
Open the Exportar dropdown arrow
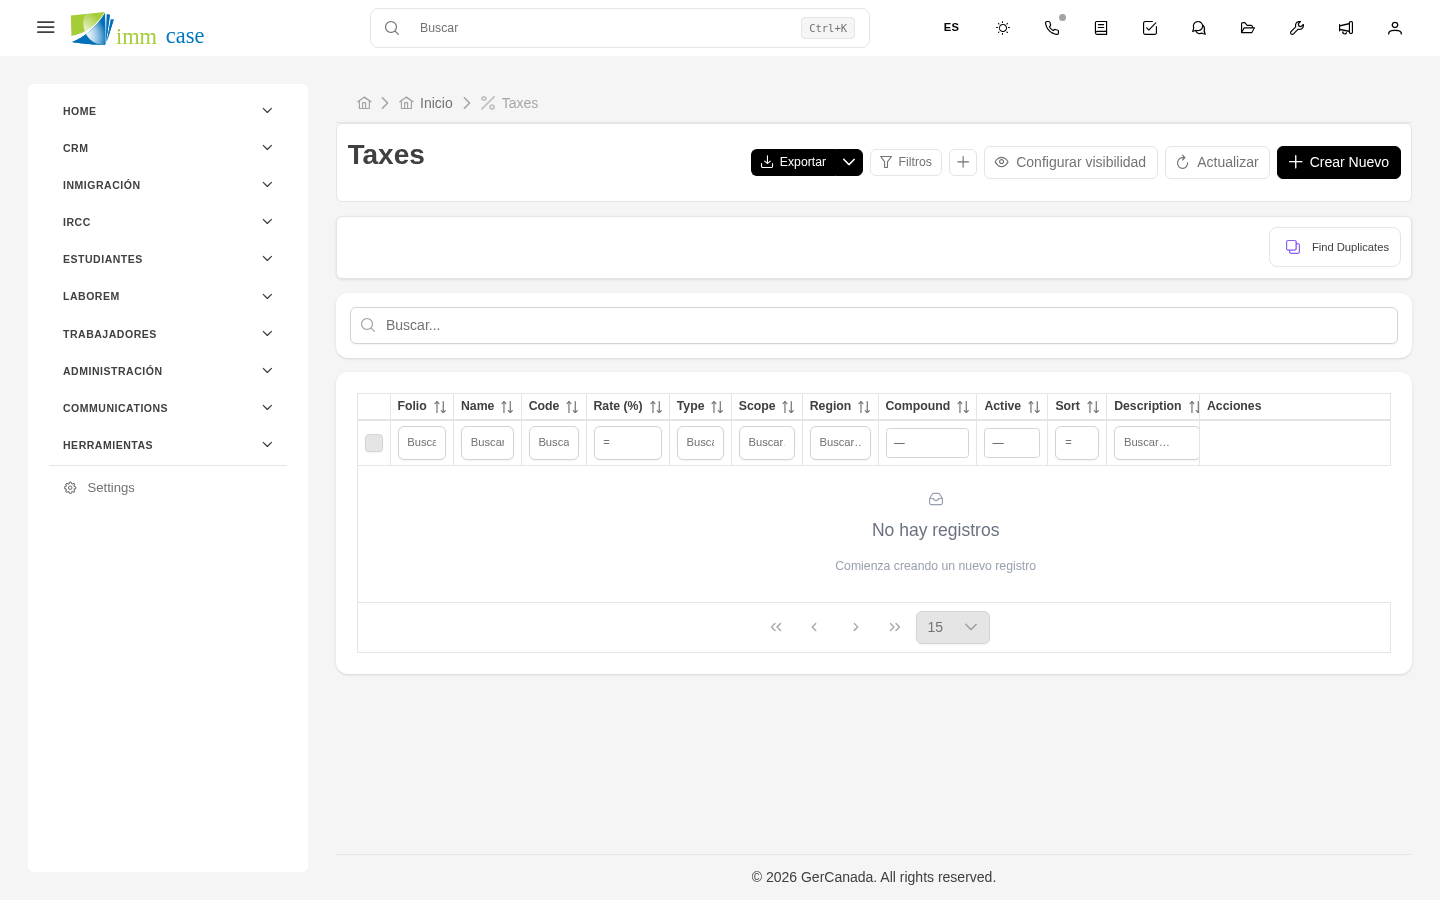click(849, 162)
